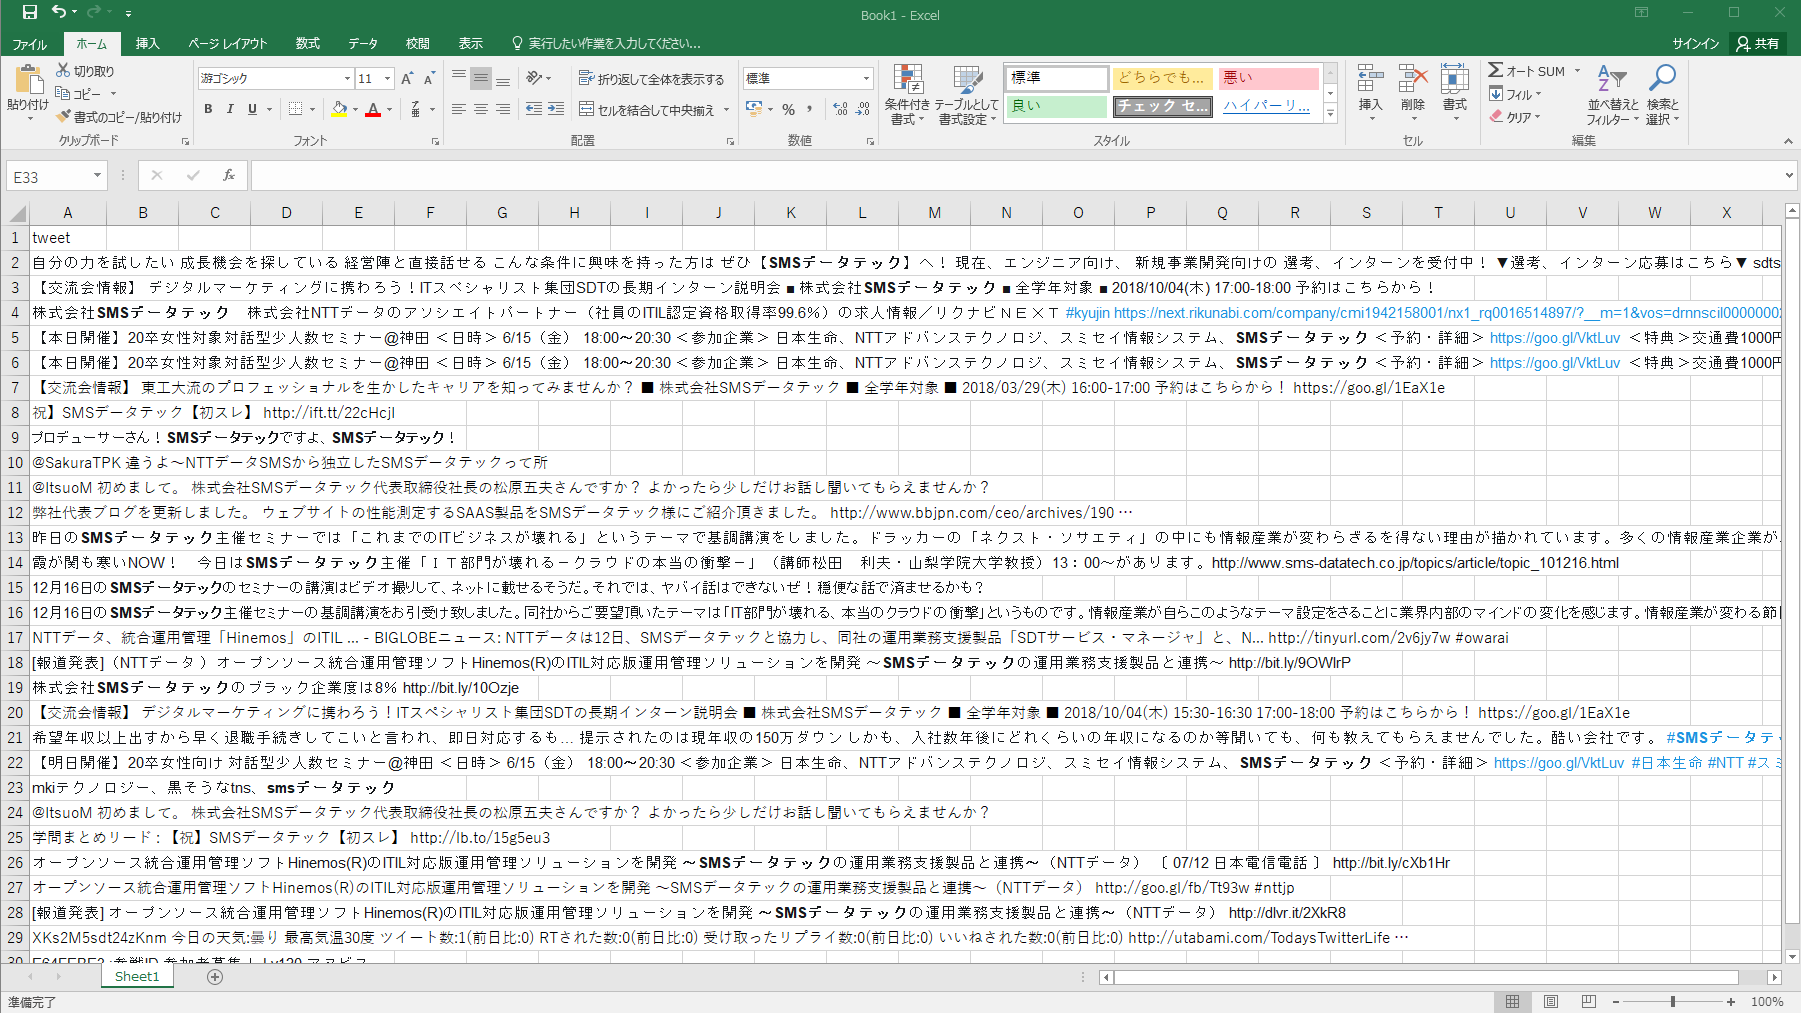
Task: Open Conditional Formatting icon
Action: [907, 80]
